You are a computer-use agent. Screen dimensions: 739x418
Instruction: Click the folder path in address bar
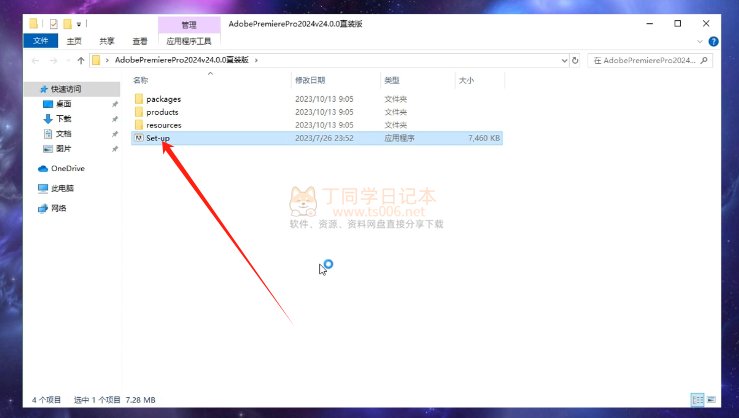tap(181, 60)
